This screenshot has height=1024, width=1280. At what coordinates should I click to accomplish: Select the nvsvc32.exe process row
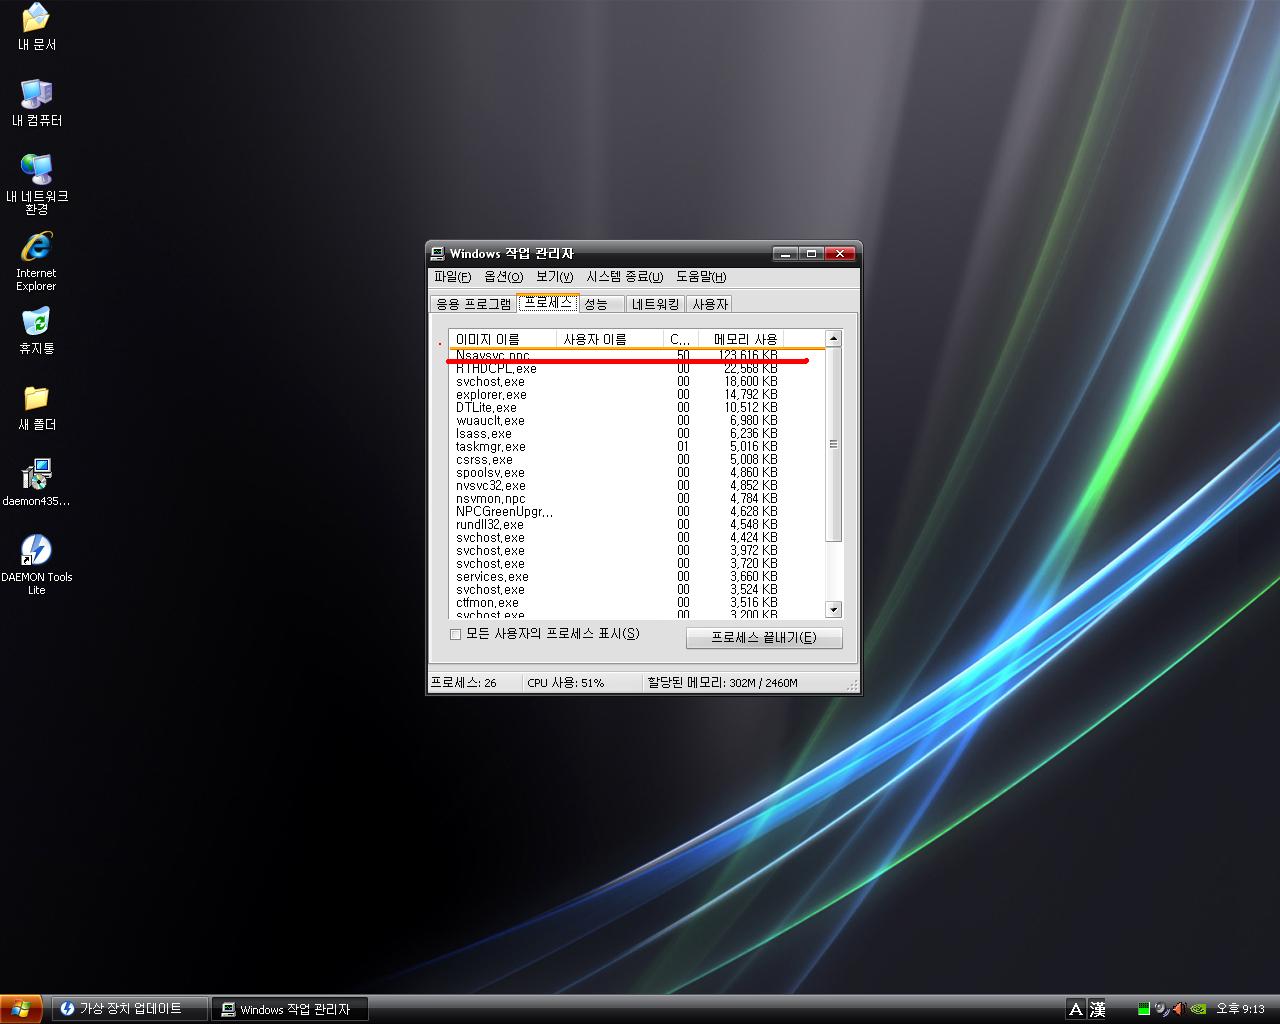coord(636,486)
